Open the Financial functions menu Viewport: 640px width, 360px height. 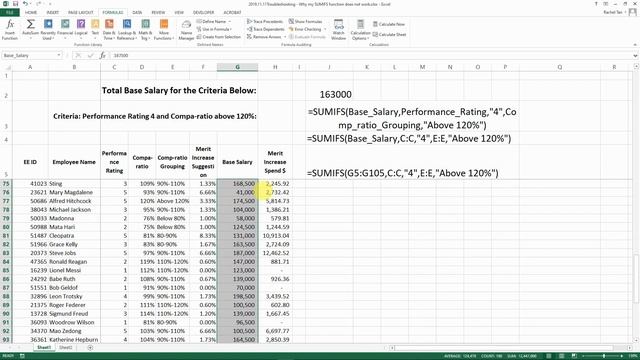(65, 30)
